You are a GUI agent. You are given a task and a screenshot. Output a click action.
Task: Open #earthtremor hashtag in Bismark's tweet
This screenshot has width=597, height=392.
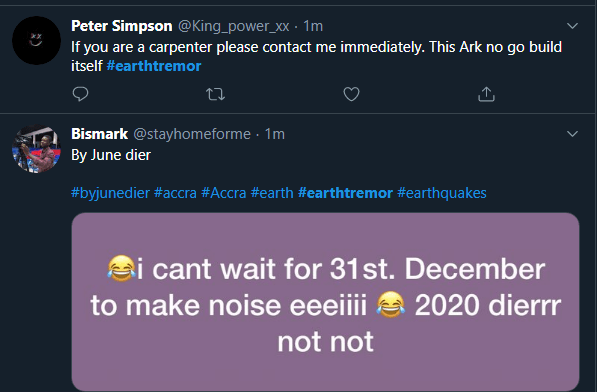pyautogui.click(x=345, y=193)
